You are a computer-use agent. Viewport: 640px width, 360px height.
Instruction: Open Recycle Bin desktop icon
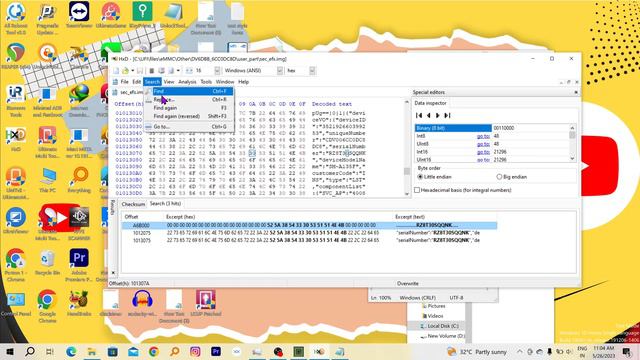click(x=47, y=263)
